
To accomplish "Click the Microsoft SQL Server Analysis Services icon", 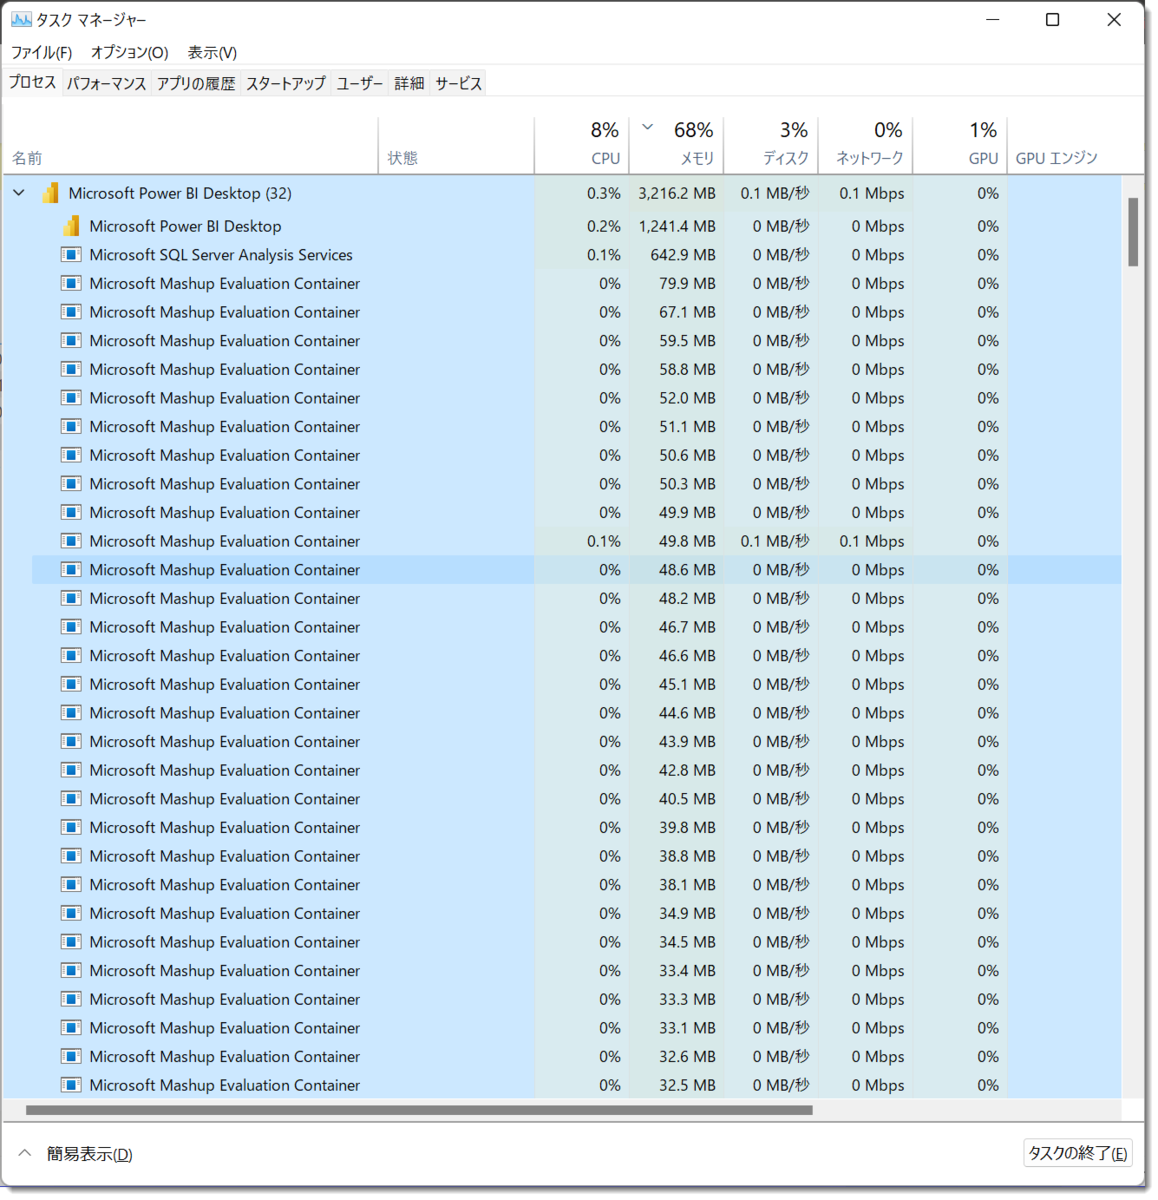I will point(71,255).
